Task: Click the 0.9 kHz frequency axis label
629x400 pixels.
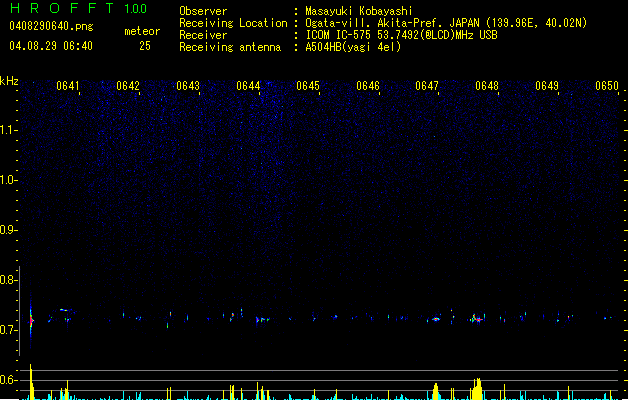Action: [x=8, y=230]
